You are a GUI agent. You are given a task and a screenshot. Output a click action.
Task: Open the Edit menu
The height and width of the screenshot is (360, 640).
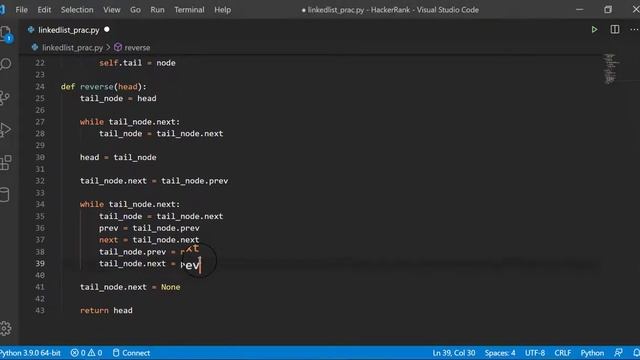click(x=44, y=10)
